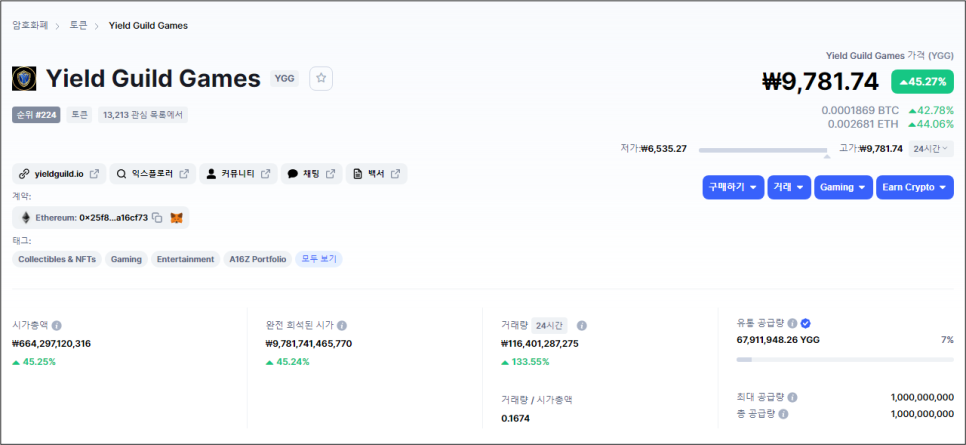Open the yieldguild.io website link
Screen dimensions: 966x445
[59, 174]
